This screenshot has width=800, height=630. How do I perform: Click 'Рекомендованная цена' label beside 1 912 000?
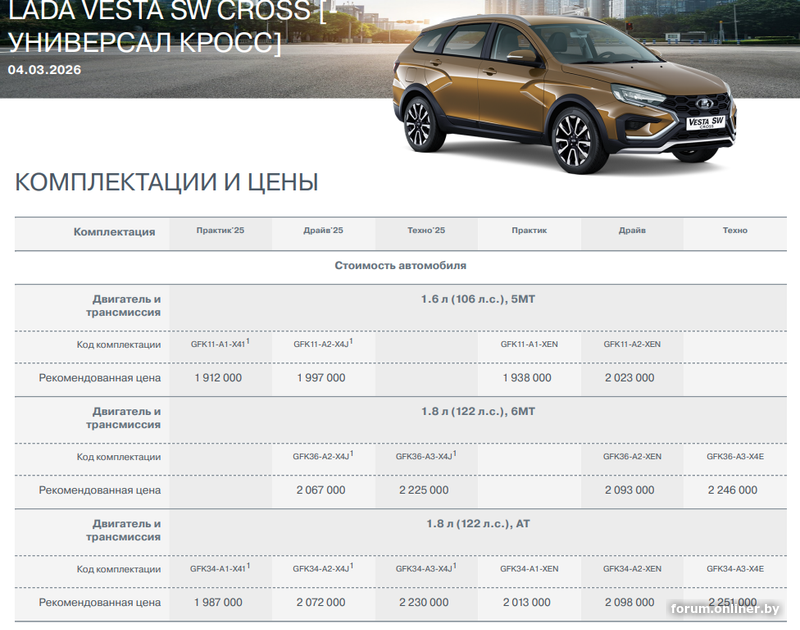coord(99,378)
